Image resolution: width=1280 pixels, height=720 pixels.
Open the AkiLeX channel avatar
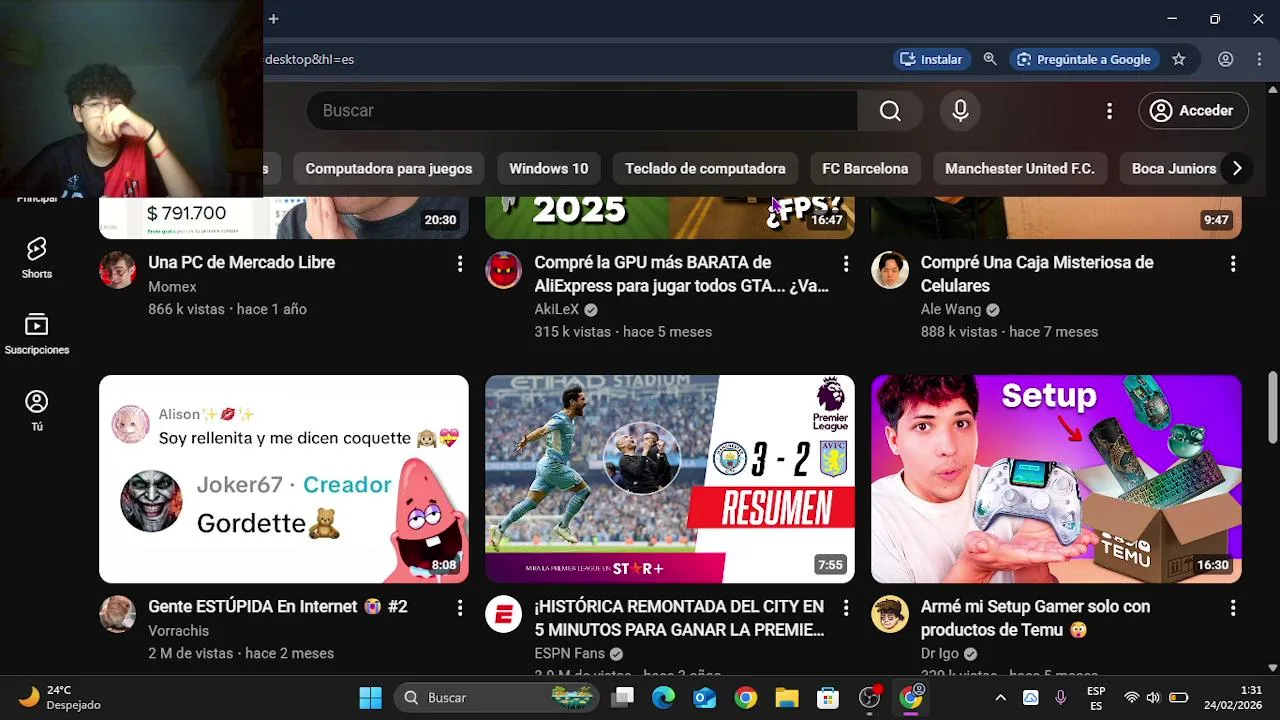503,270
